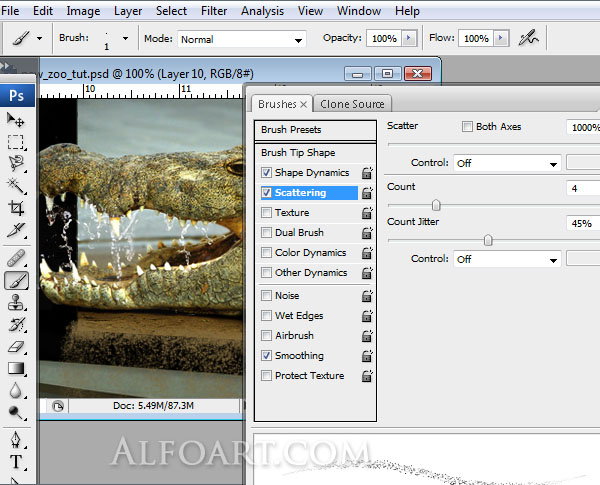Lock the Shape Dynamics settings
This screenshot has width=600, height=485.
367,173
